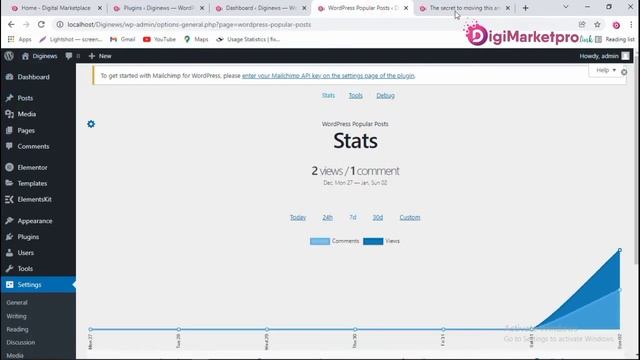This screenshot has width=640, height=360.
Task: Open ElementsKit in the sidebar
Action: coord(34,199)
